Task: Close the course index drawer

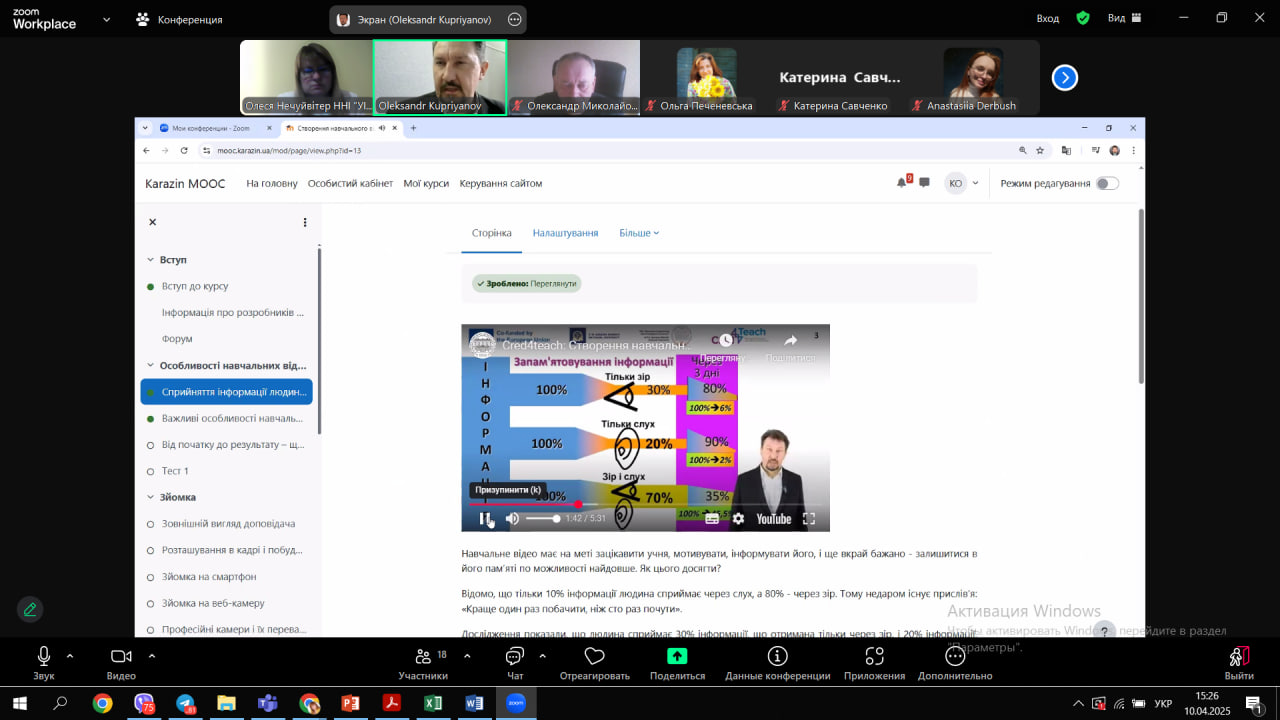Action: [153, 222]
